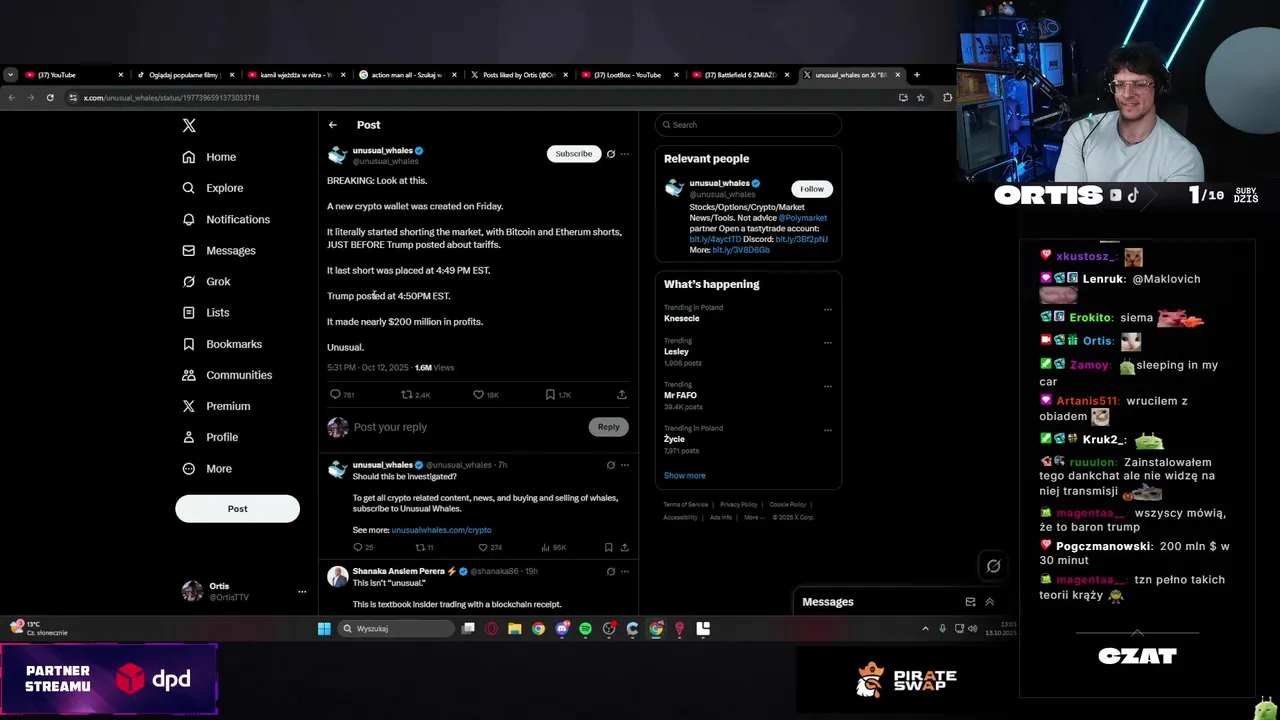Share the unusual_whales reply

(625, 548)
